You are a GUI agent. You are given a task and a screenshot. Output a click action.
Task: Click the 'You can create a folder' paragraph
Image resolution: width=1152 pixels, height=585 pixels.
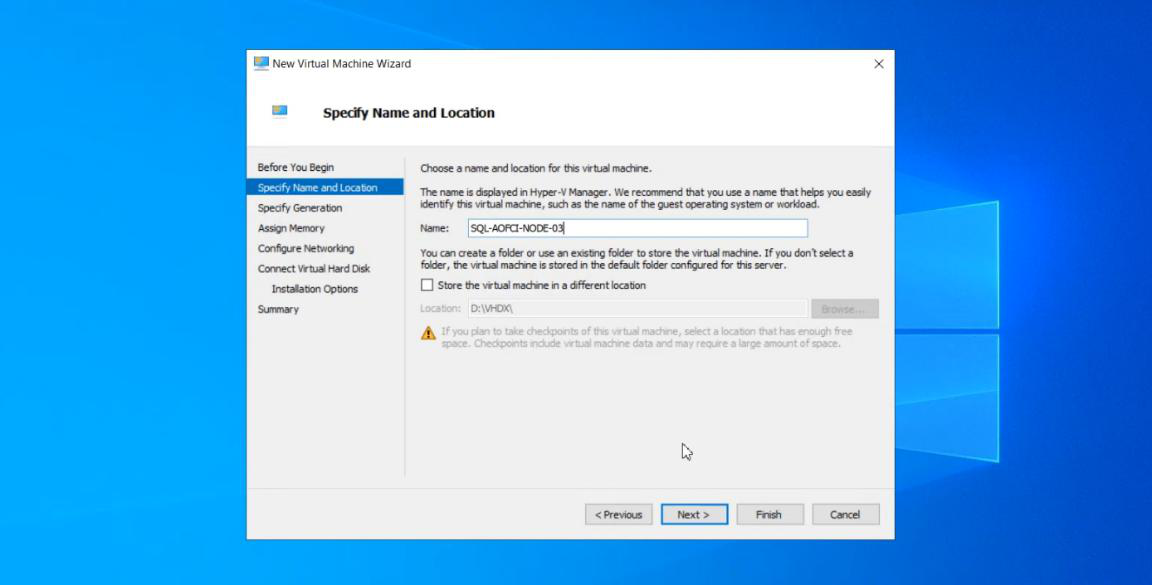(x=636, y=259)
